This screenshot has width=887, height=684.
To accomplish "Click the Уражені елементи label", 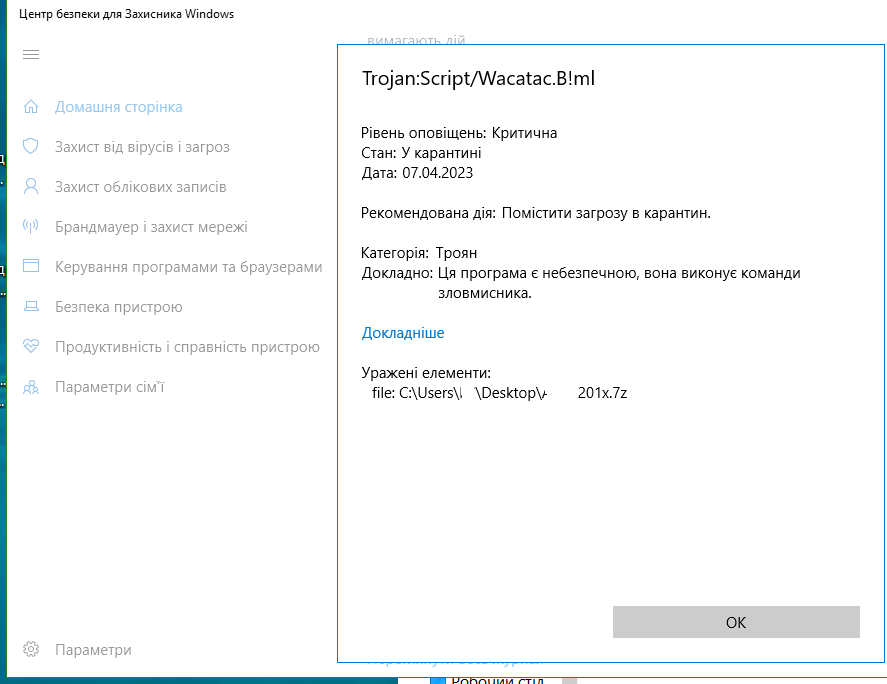I will pos(426,373).
